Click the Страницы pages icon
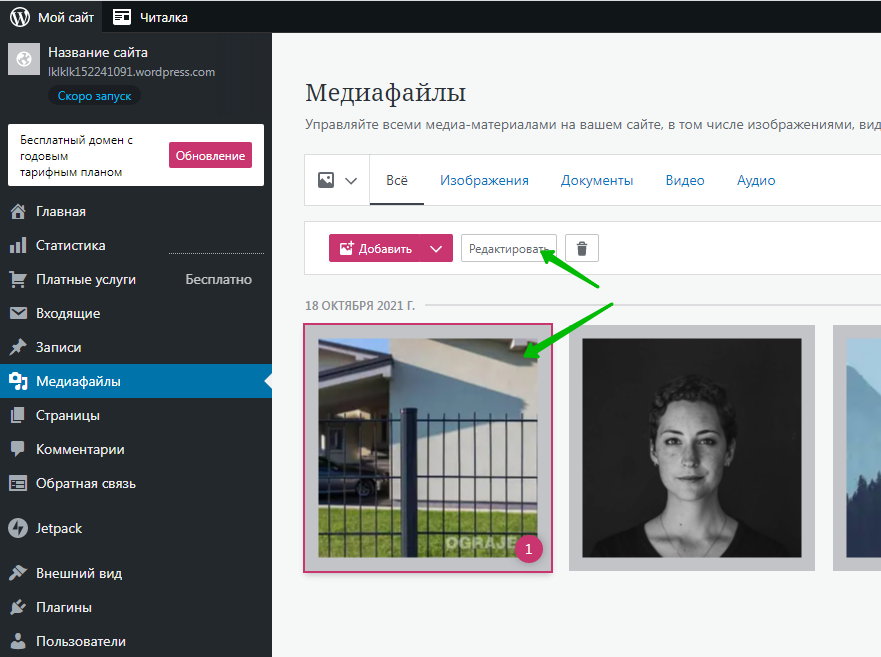 pyautogui.click(x=18, y=415)
